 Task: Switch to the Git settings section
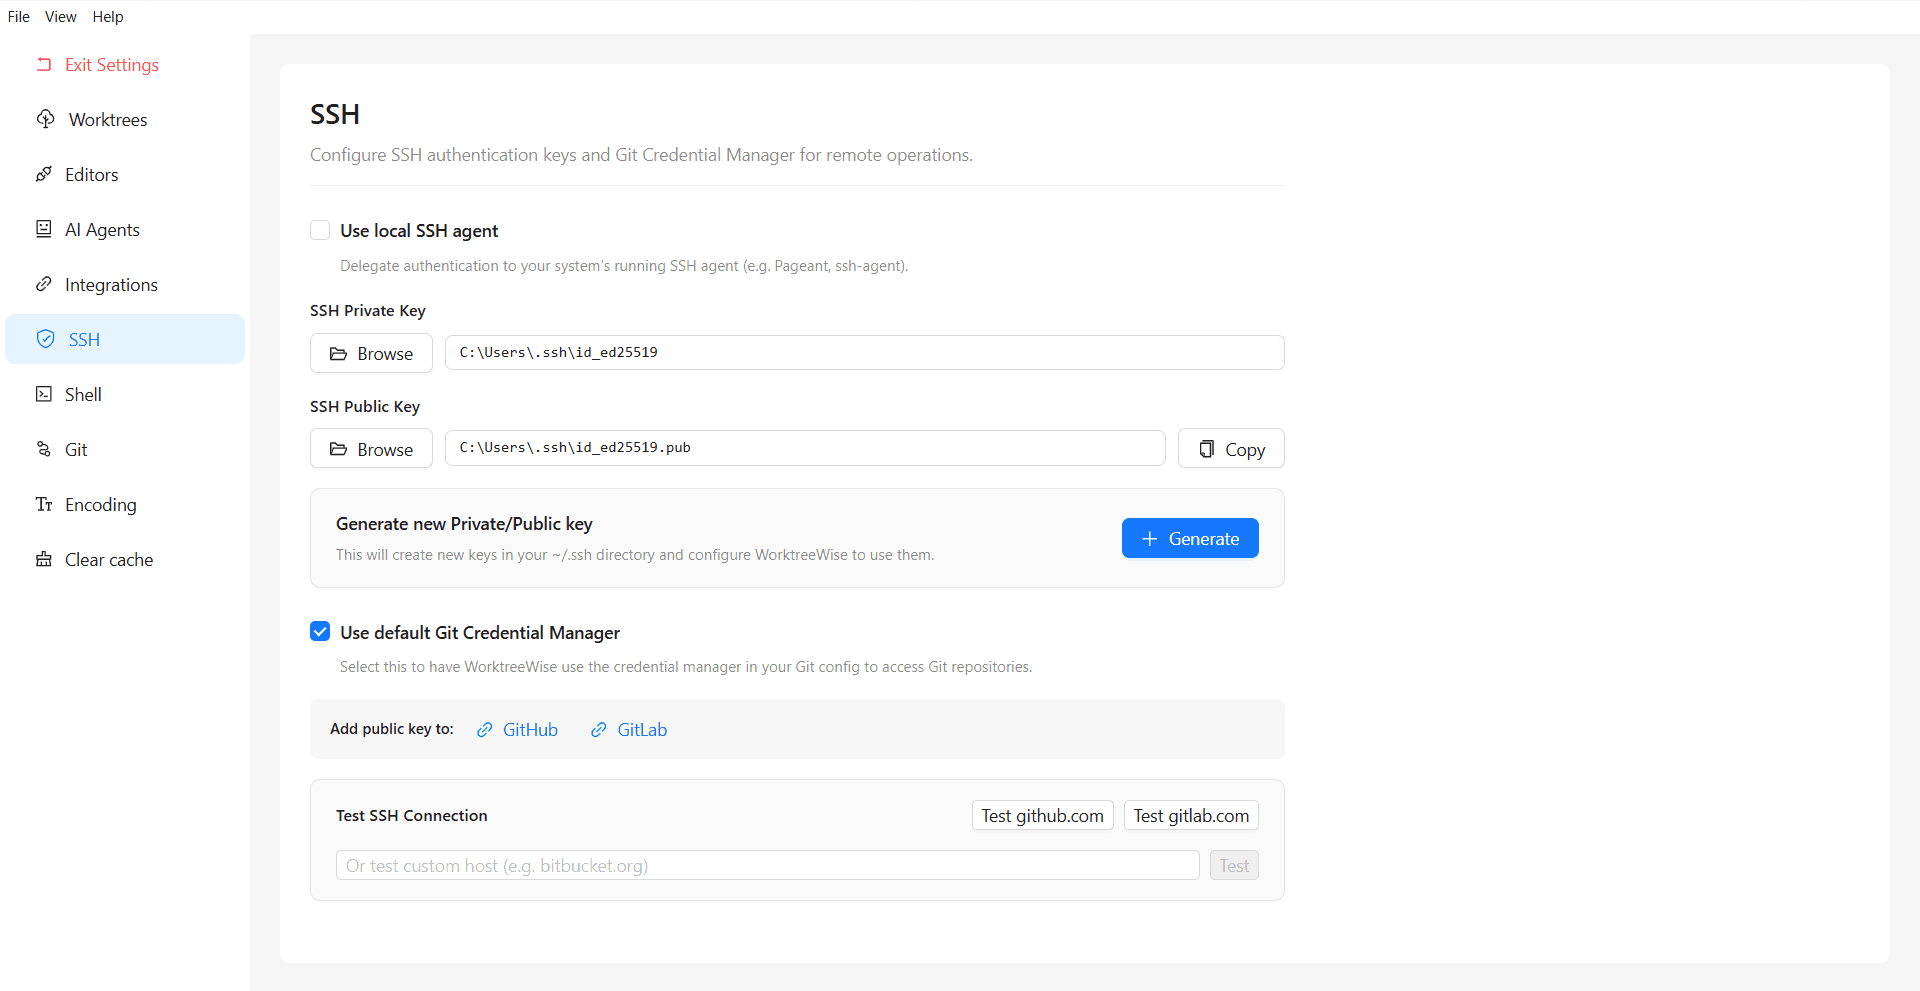click(x=125, y=449)
